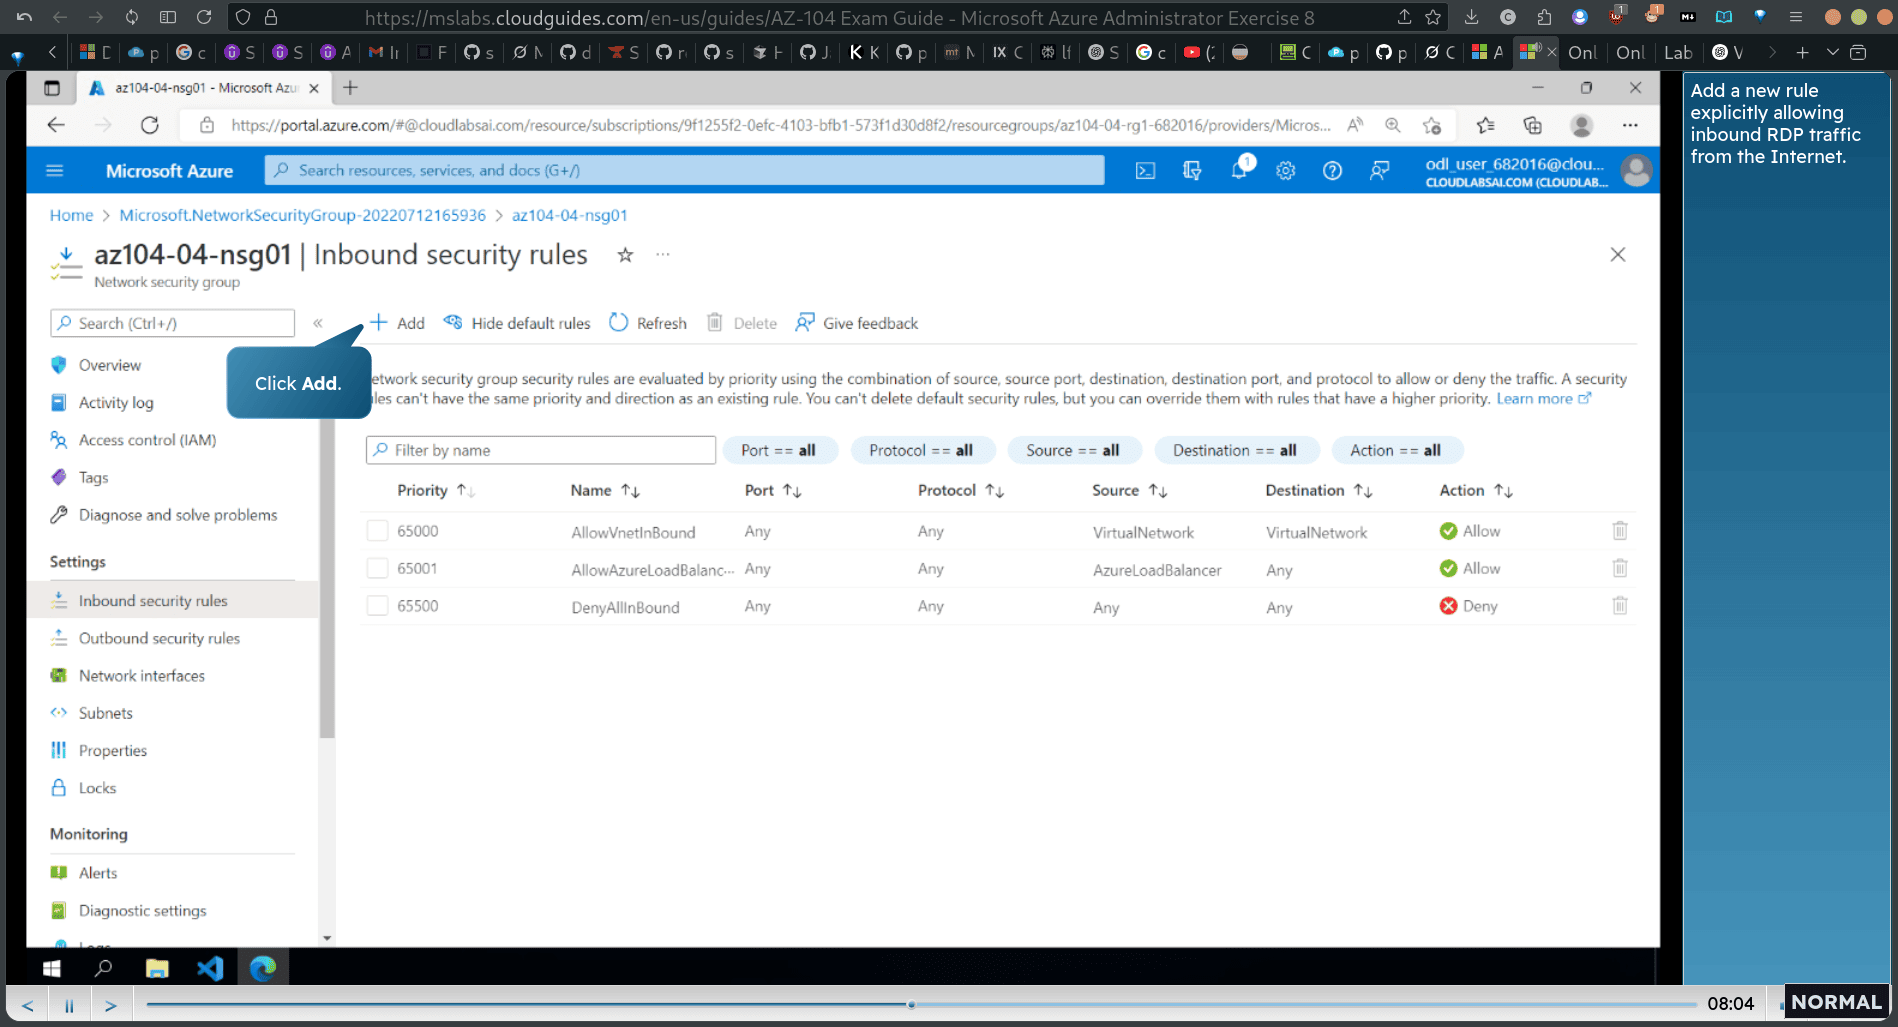Open Locks in the left menu

coord(97,788)
